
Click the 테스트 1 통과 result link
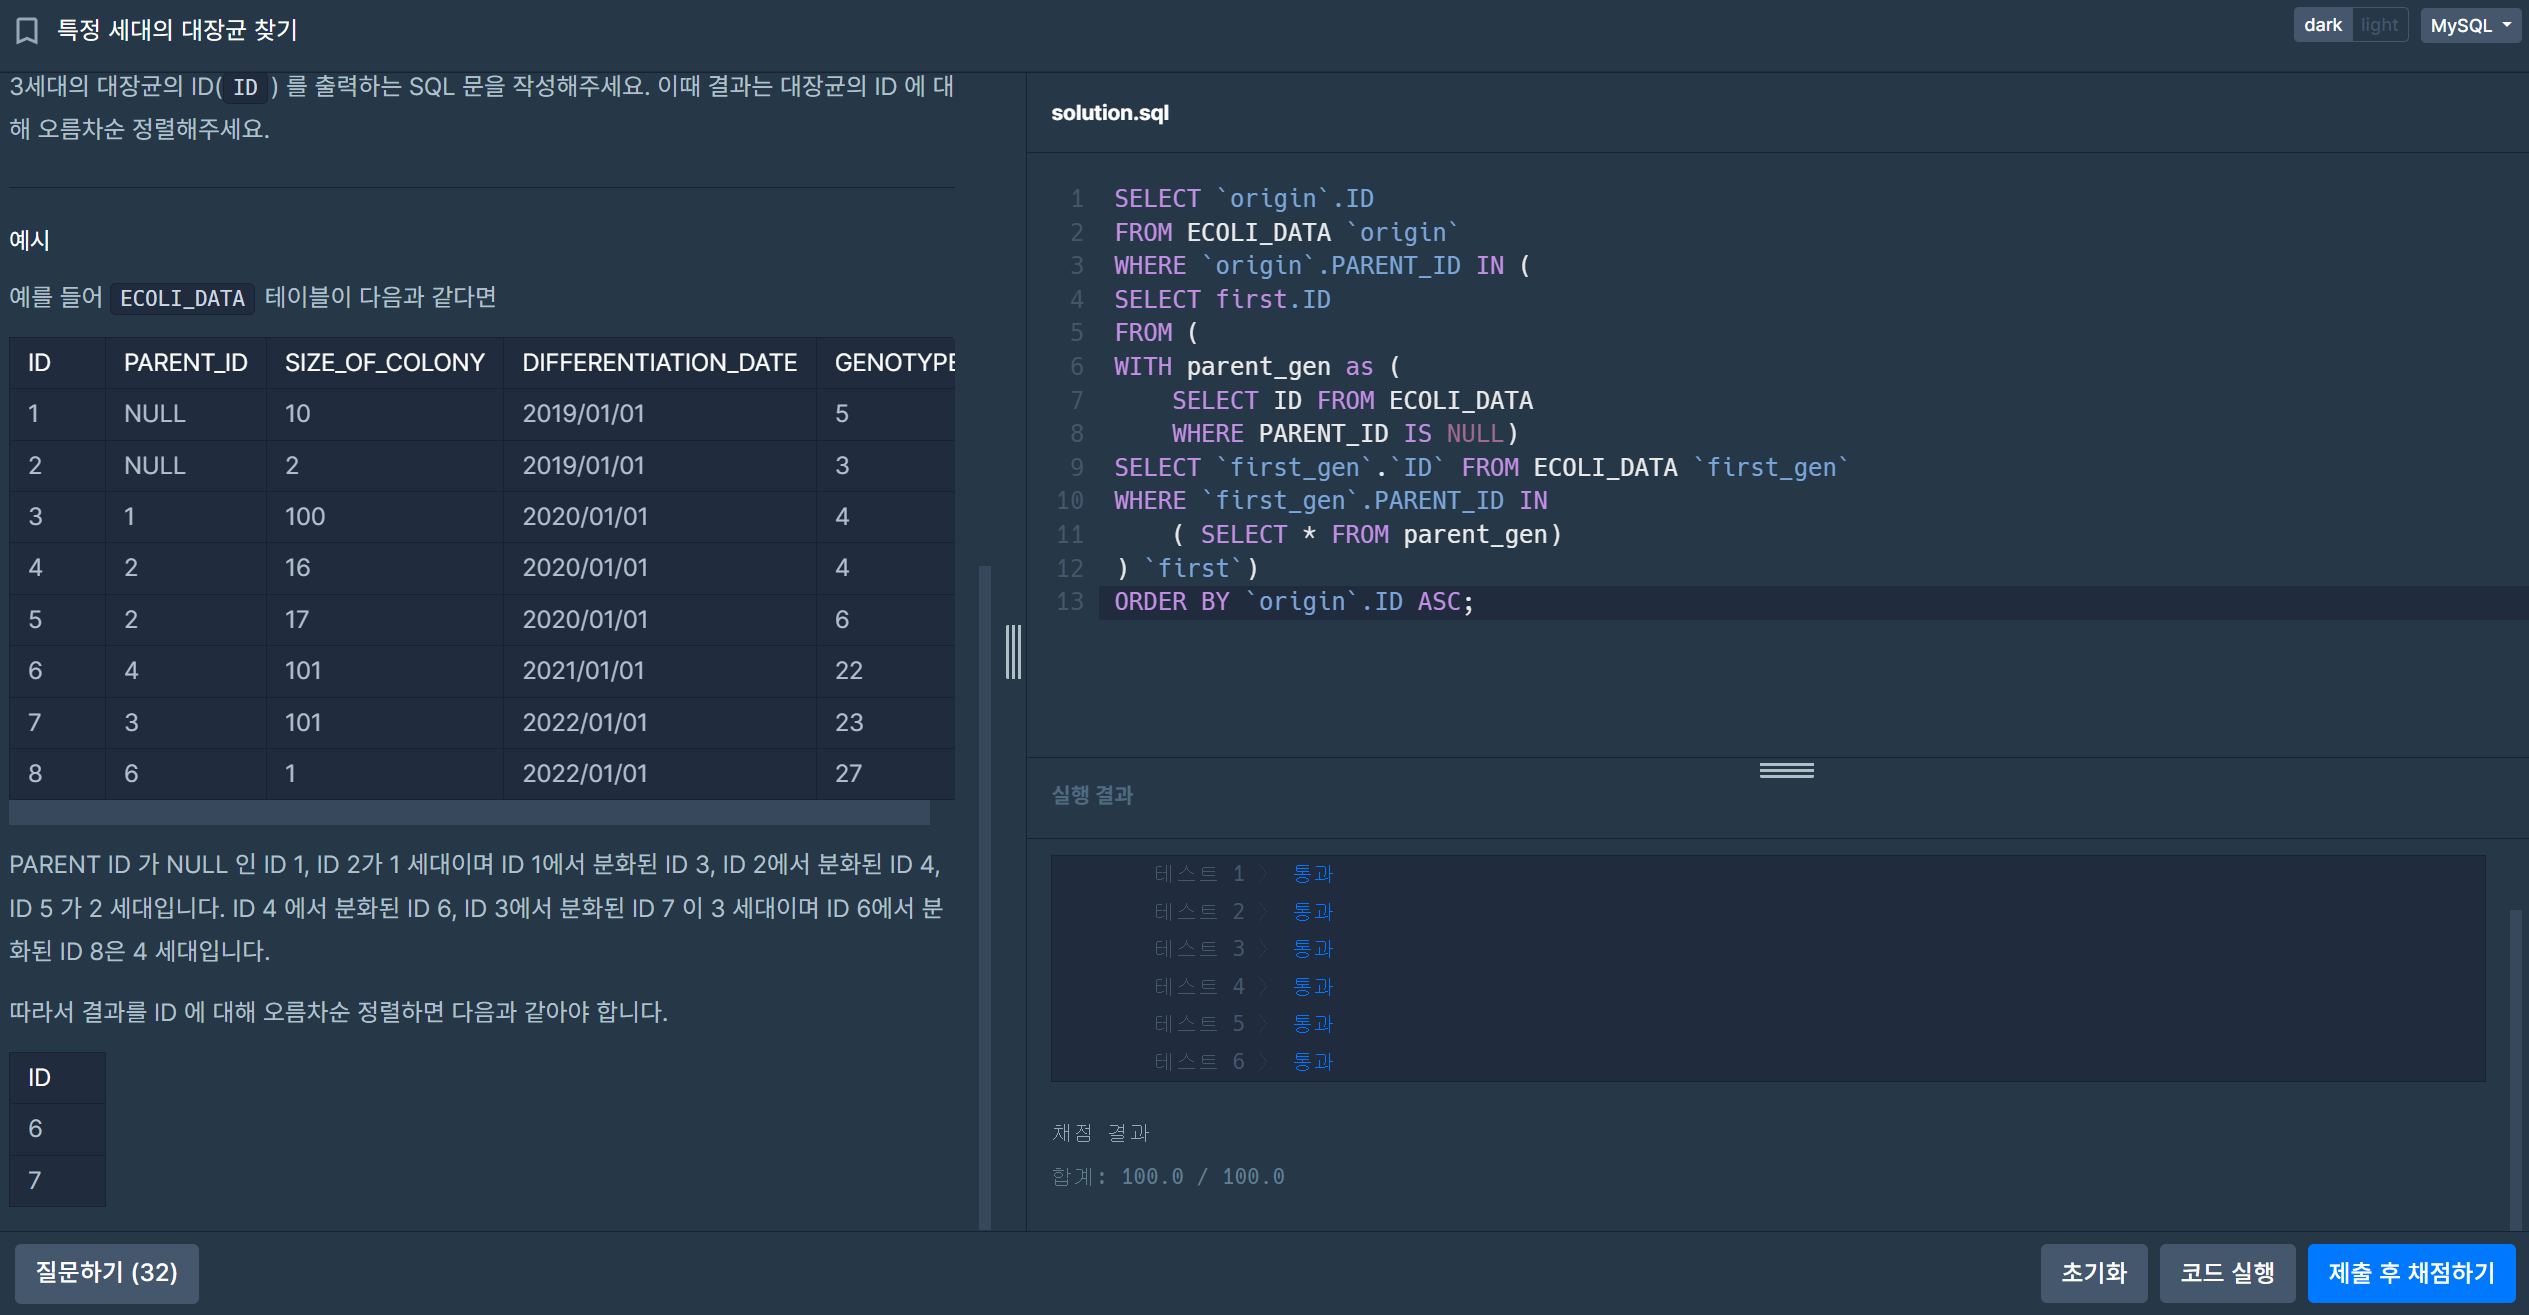coord(1312,874)
